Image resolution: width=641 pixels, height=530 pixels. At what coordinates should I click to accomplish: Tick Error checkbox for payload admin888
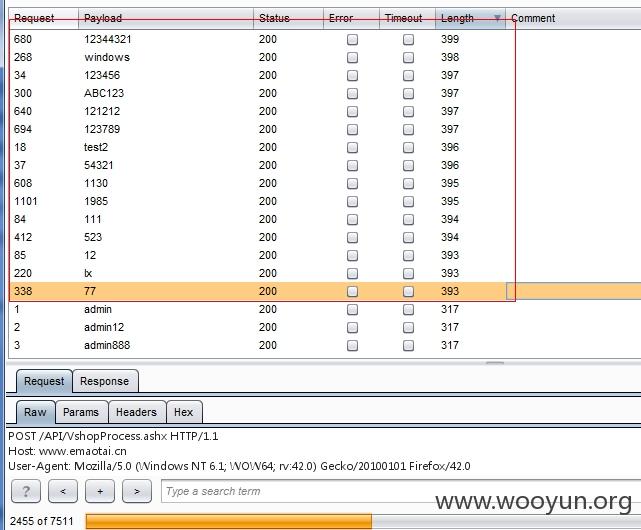tap(352, 345)
